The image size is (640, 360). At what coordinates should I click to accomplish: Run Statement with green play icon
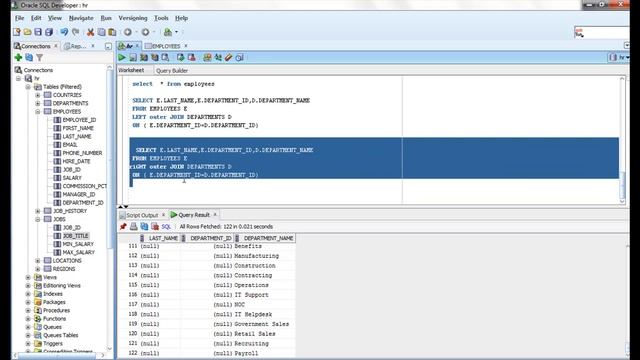(x=122, y=58)
